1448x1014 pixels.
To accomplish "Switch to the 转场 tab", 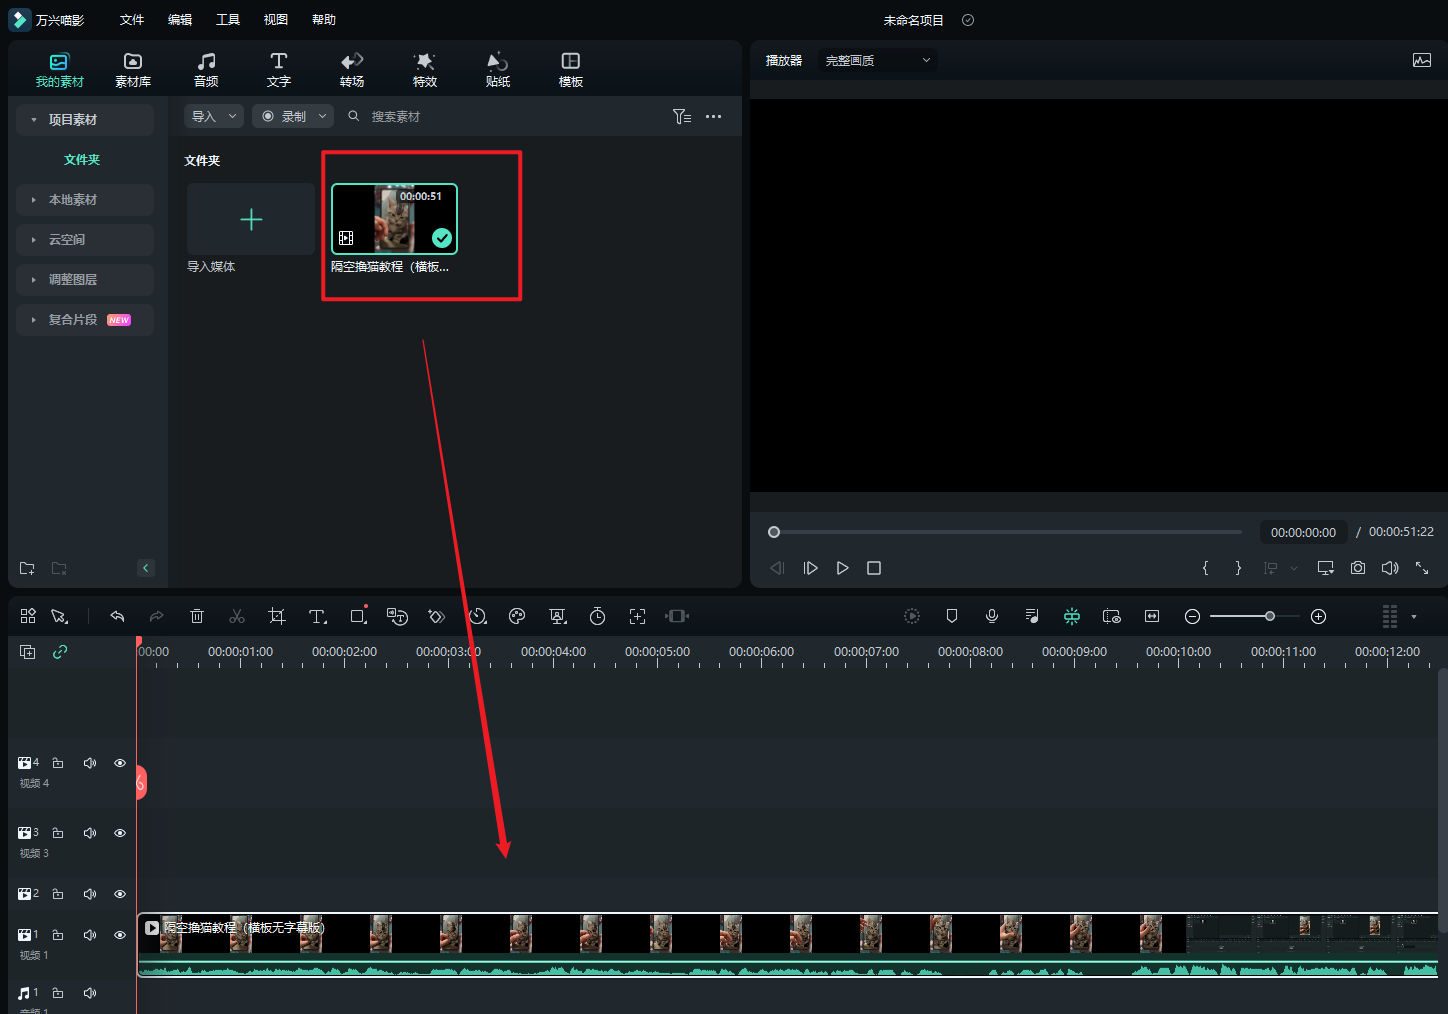I will click(x=352, y=69).
